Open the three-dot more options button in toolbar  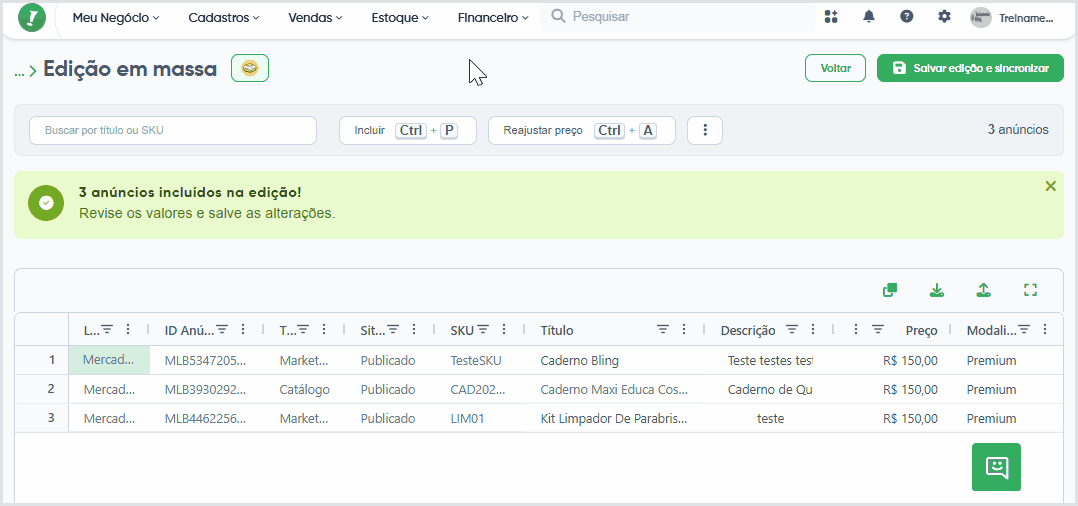coord(705,130)
